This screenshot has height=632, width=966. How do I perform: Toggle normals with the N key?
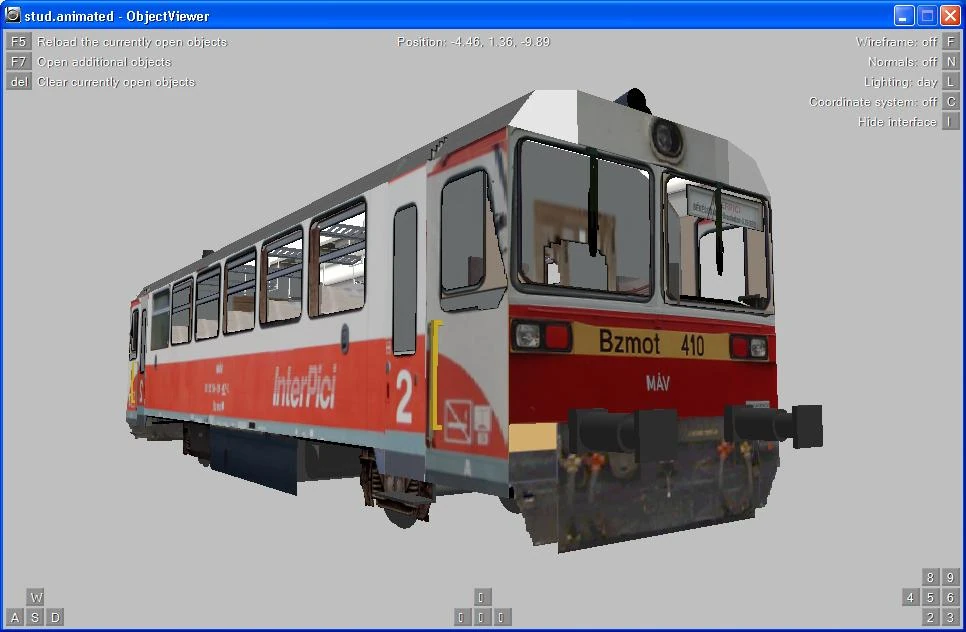951,62
